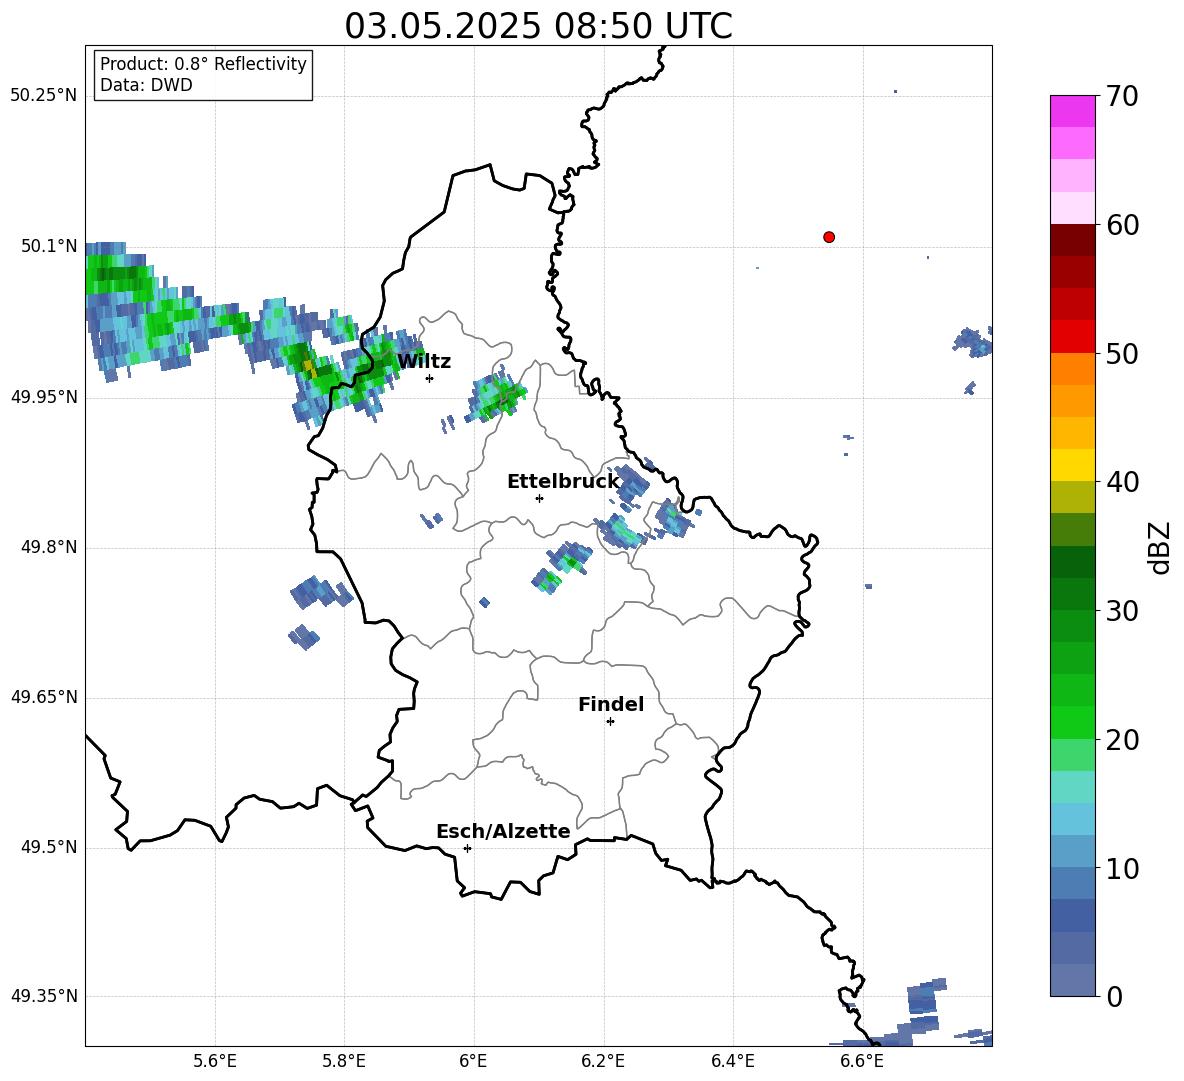Click the Wiltz location cross marker

coord(430,378)
